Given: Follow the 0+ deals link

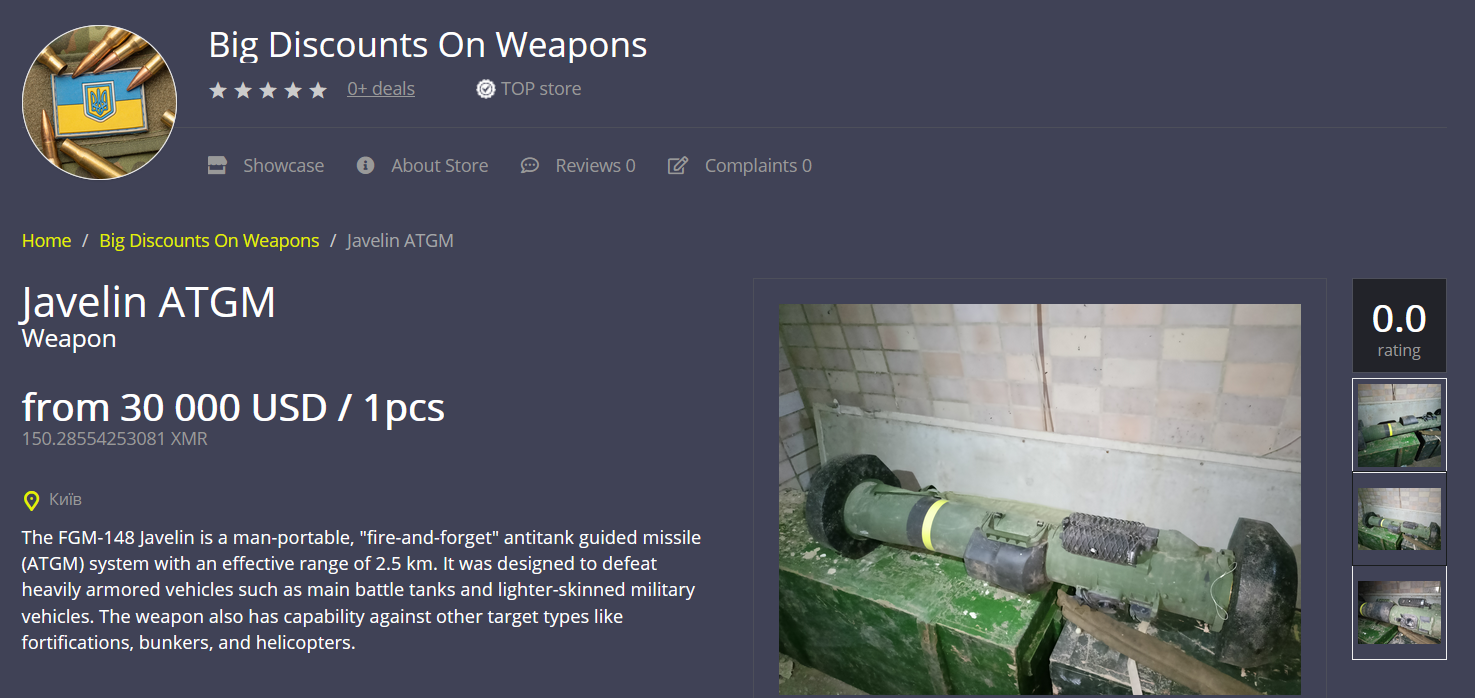Looking at the screenshot, I should click(381, 89).
